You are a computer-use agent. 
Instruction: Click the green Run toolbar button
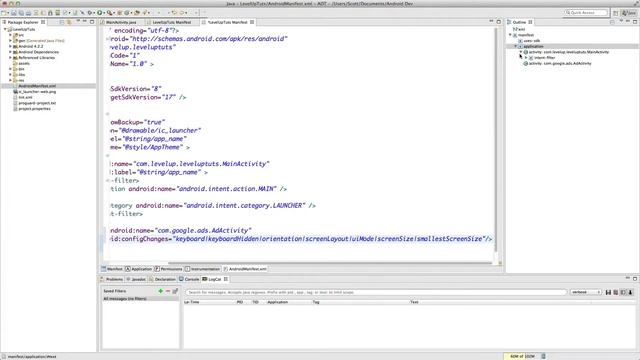tap(99, 13)
